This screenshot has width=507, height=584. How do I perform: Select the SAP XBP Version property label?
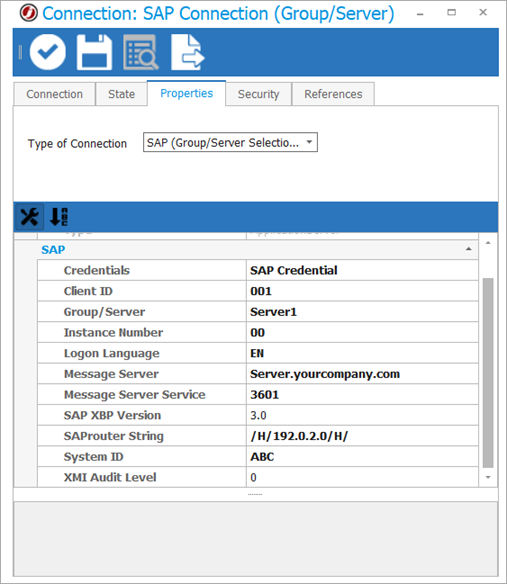[x=112, y=415]
